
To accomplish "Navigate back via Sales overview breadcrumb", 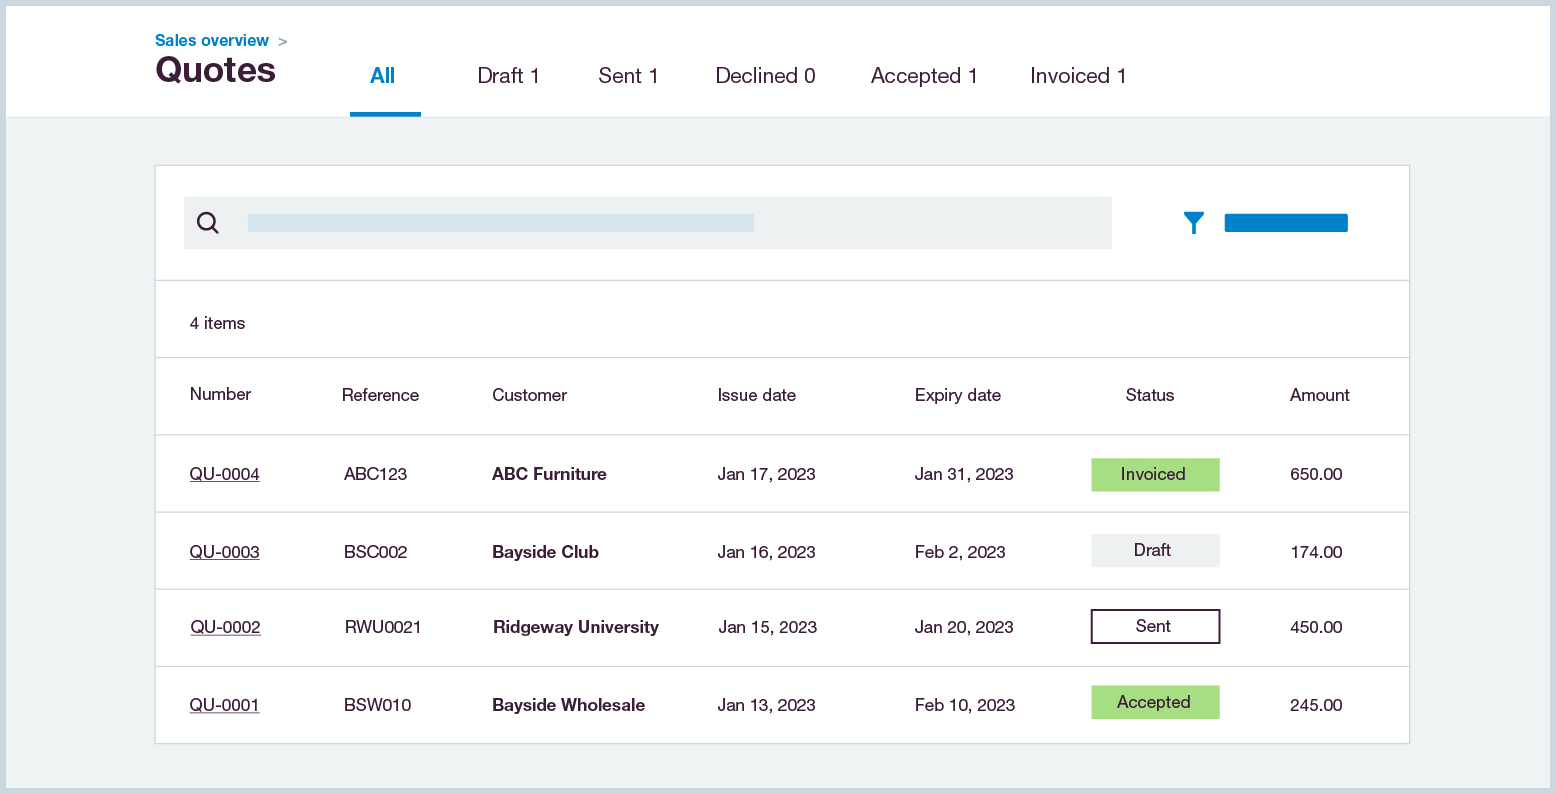I will (x=212, y=40).
